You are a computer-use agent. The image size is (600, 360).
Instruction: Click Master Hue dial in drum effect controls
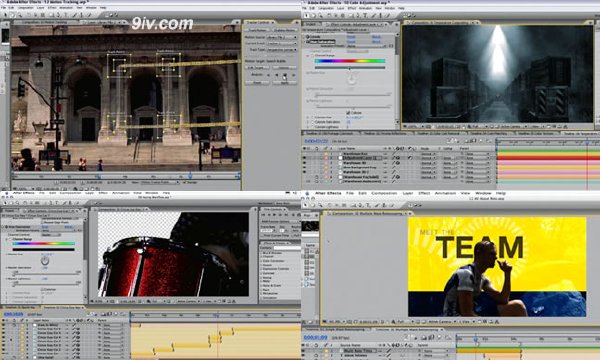[45, 261]
